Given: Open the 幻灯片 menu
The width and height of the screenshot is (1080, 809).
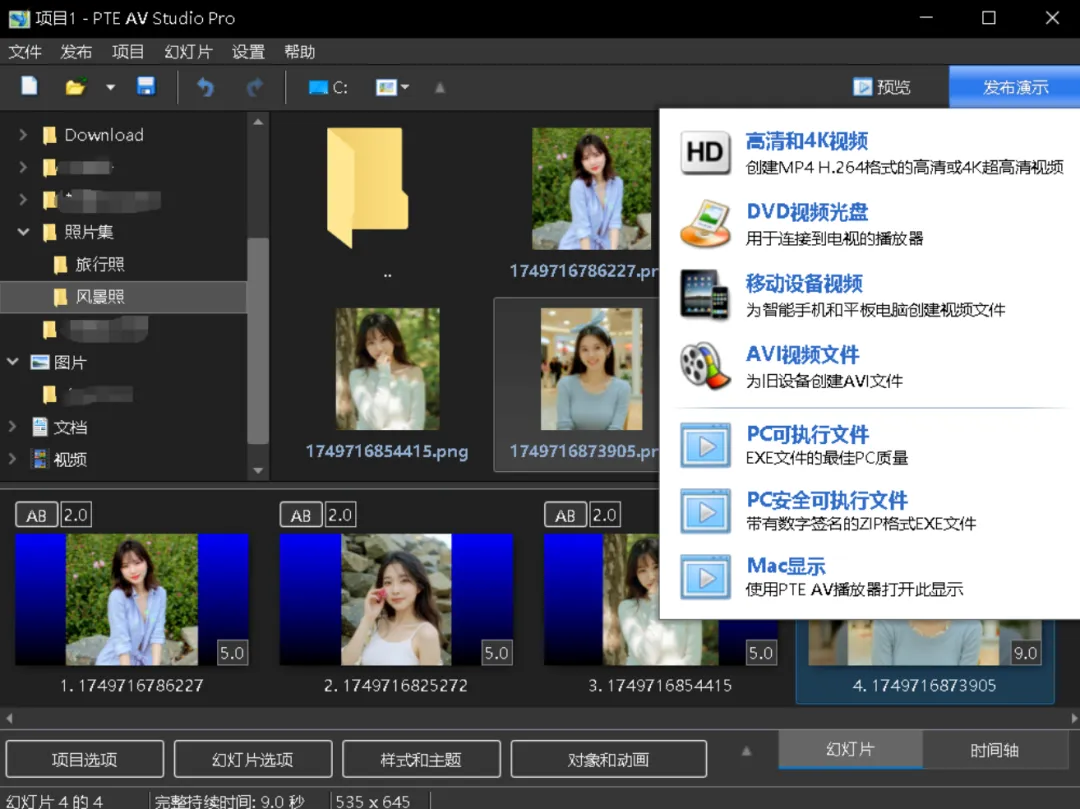Looking at the screenshot, I should click(188, 52).
